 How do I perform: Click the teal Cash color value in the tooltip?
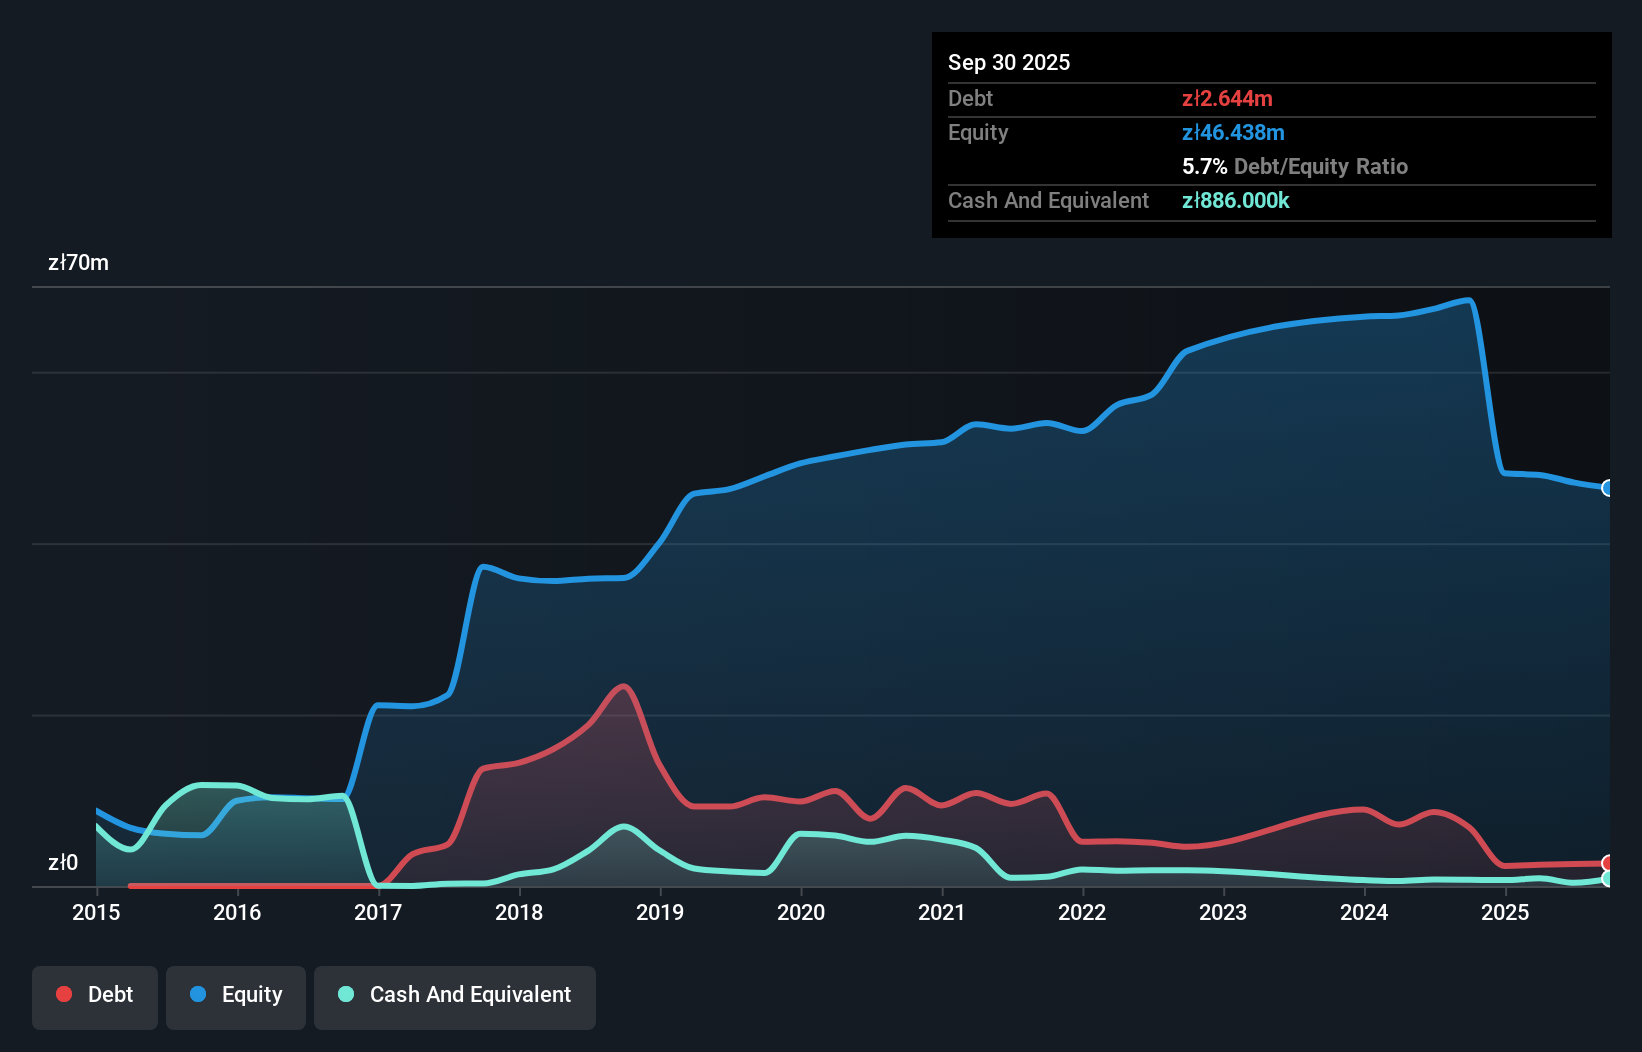[1235, 200]
